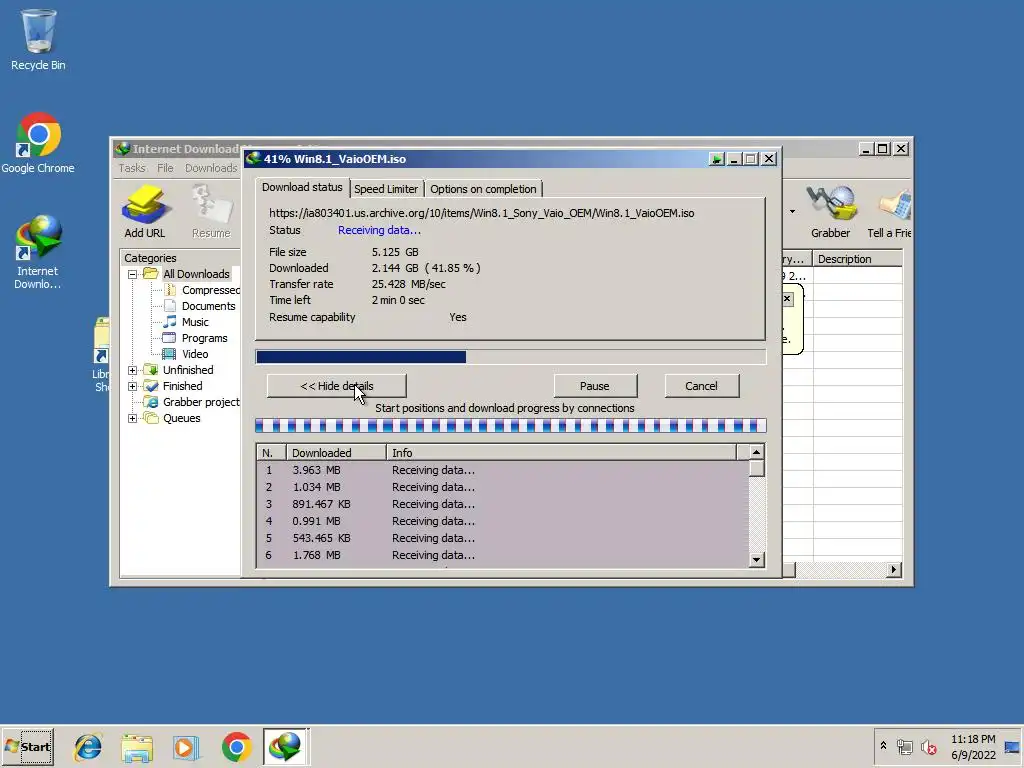Open the Downloads menu
This screenshot has height=768, width=1024.
tap(211, 168)
